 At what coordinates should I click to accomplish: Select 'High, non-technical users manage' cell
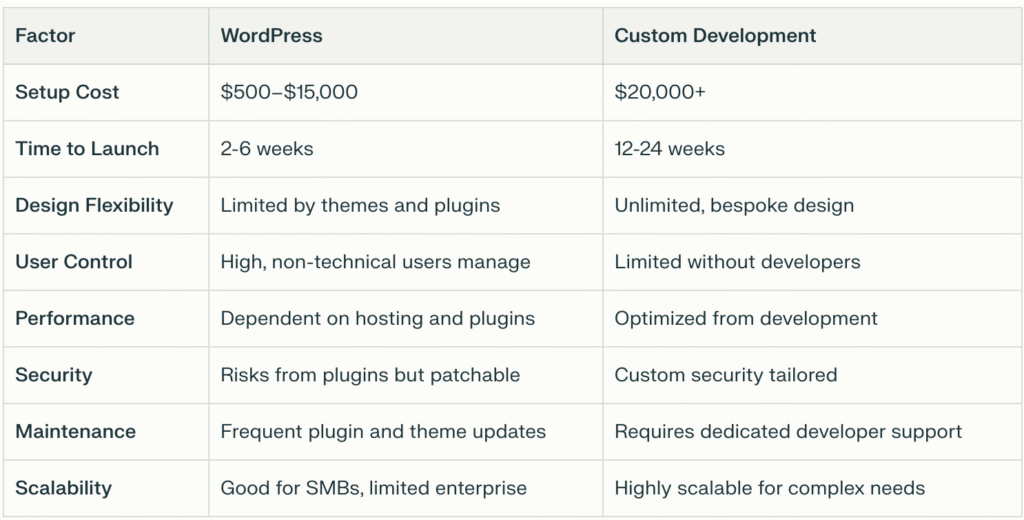tap(375, 262)
